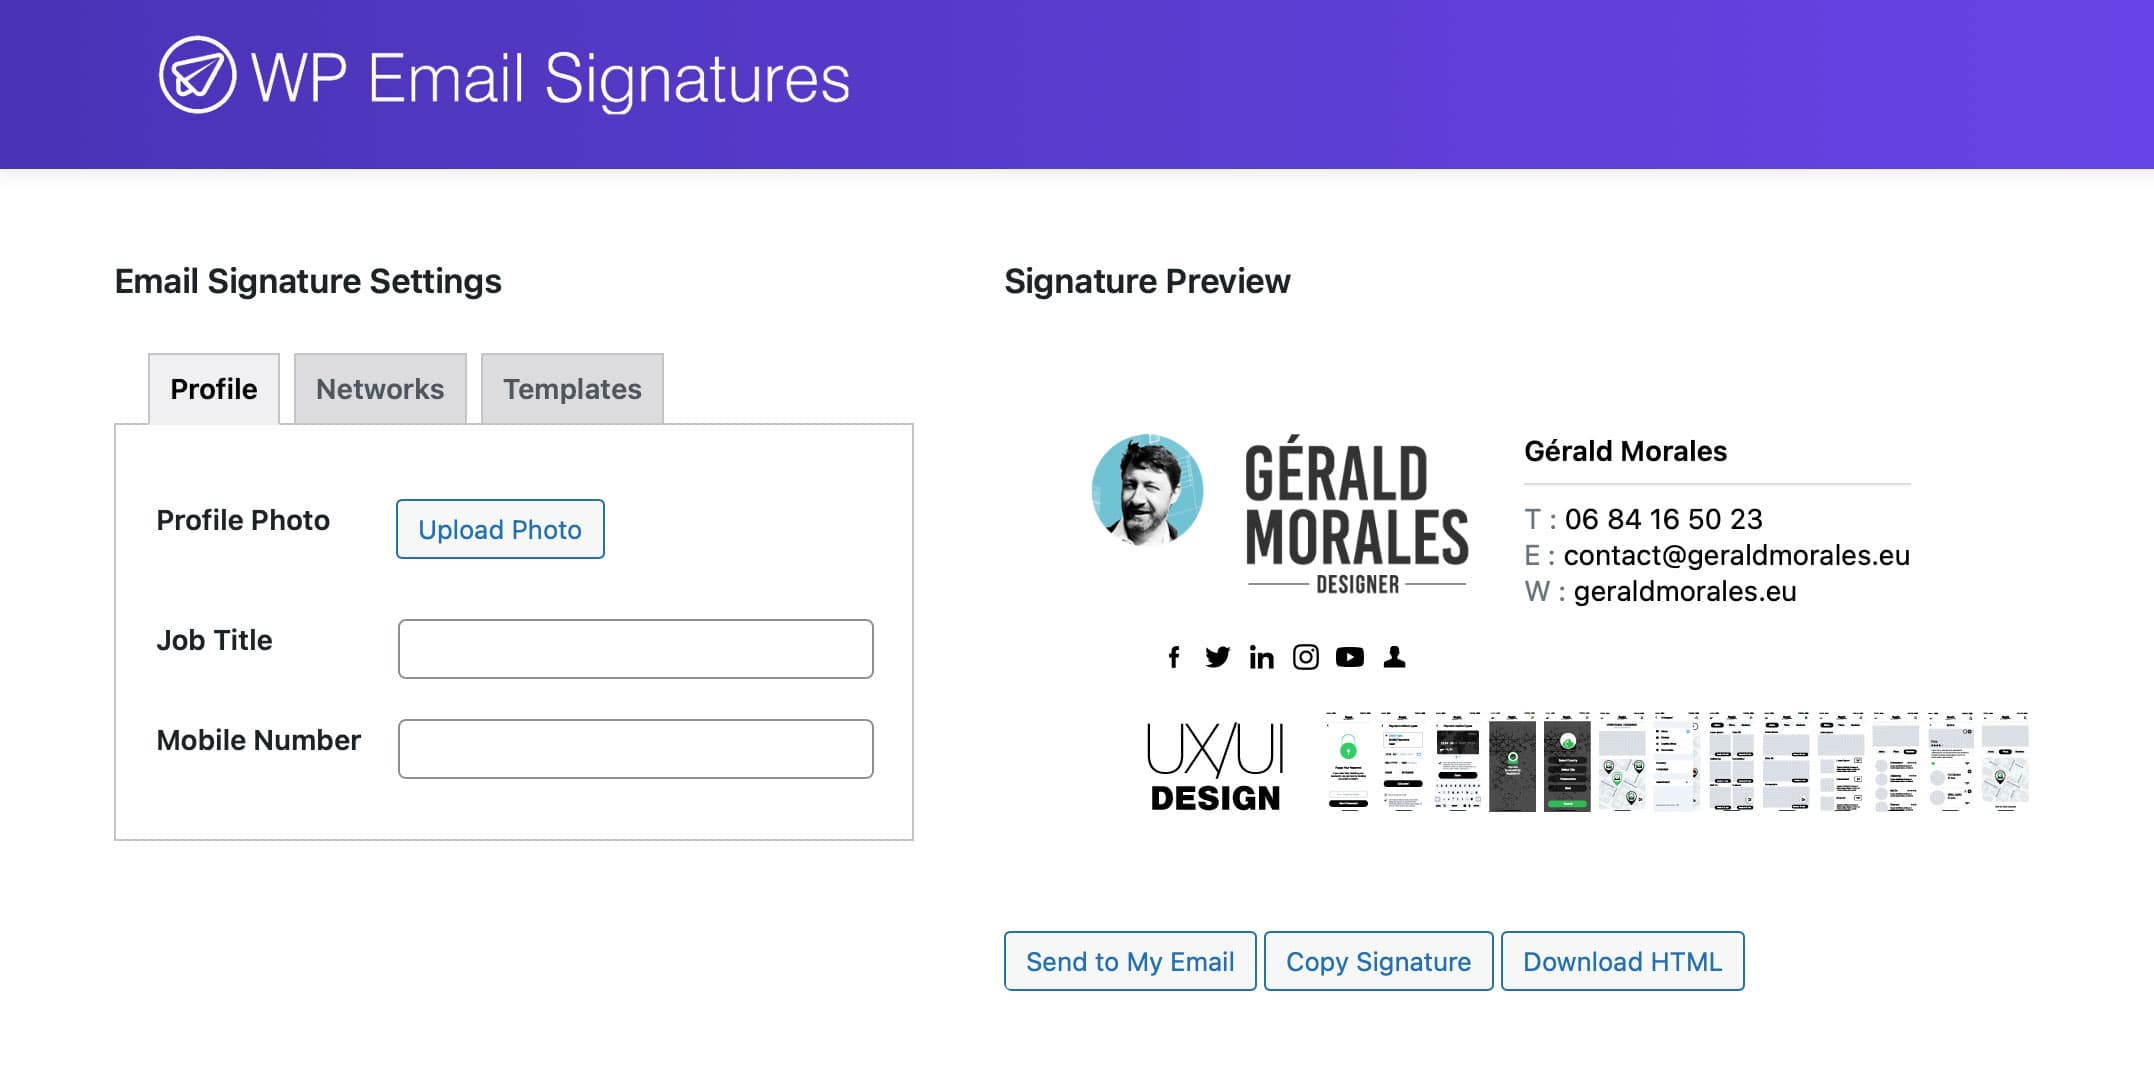
Task: Click the circular profile photo in preview
Action: tap(1147, 490)
